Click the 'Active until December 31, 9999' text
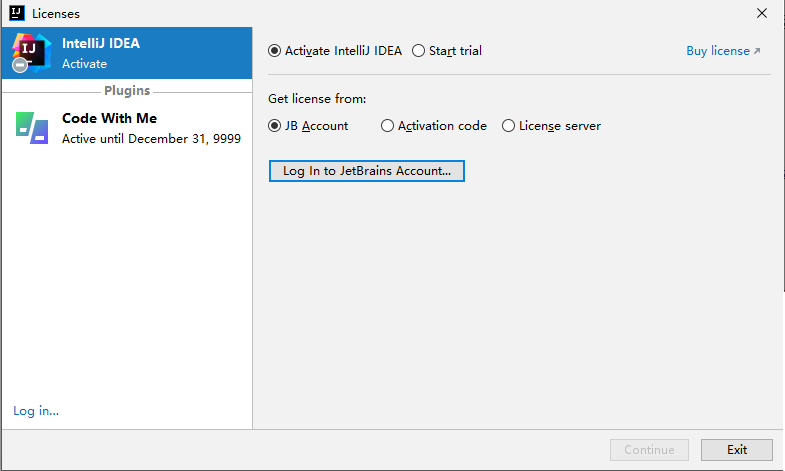This screenshot has width=785, height=471. coord(151,139)
